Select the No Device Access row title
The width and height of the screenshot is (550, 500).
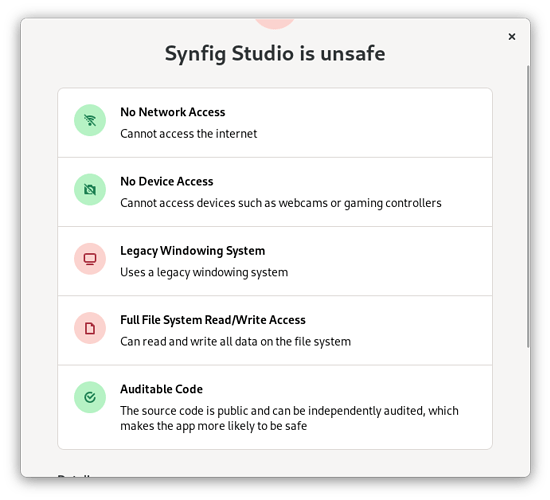[x=167, y=181]
